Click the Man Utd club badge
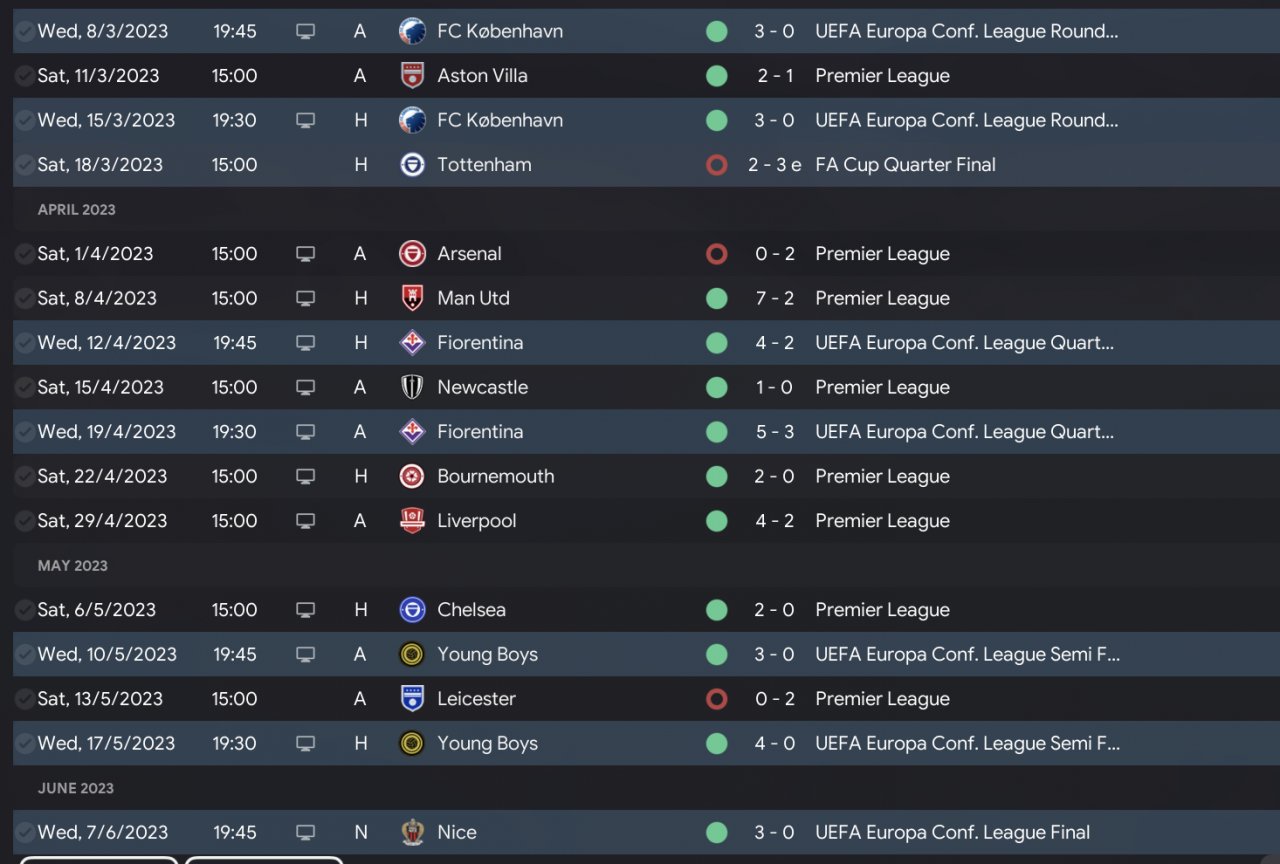1280x864 pixels. click(x=411, y=298)
